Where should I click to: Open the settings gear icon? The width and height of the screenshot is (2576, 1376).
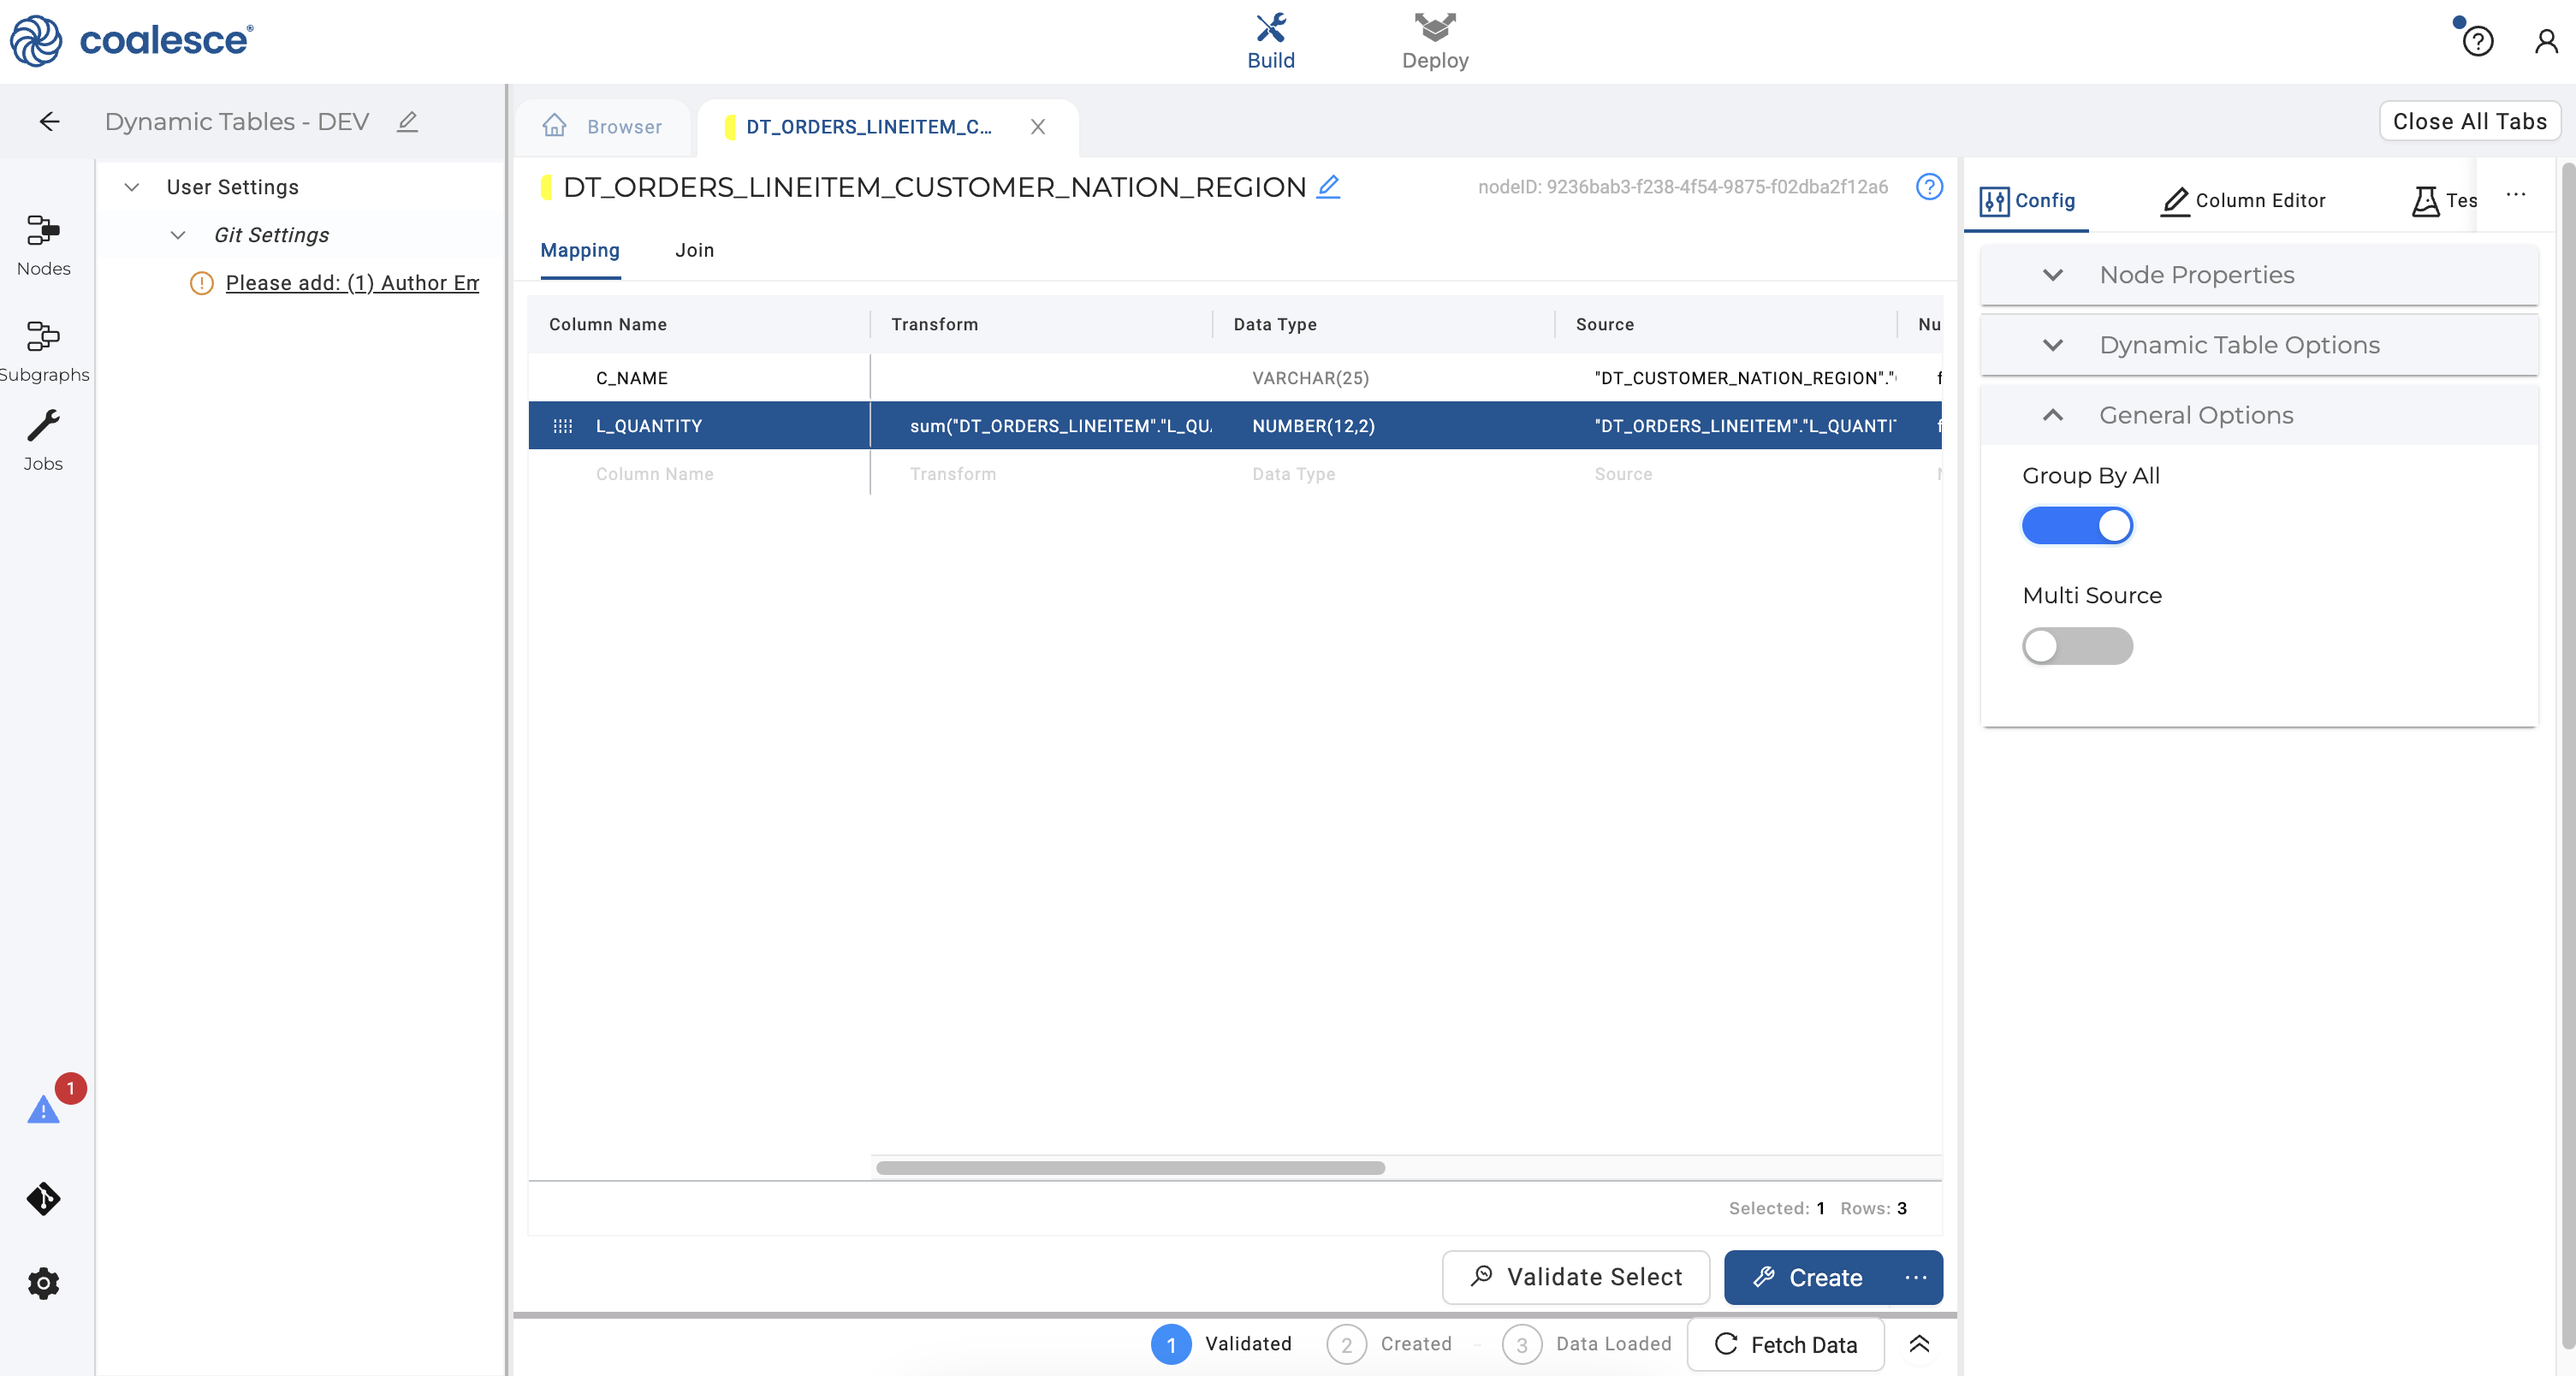[43, 1283]
